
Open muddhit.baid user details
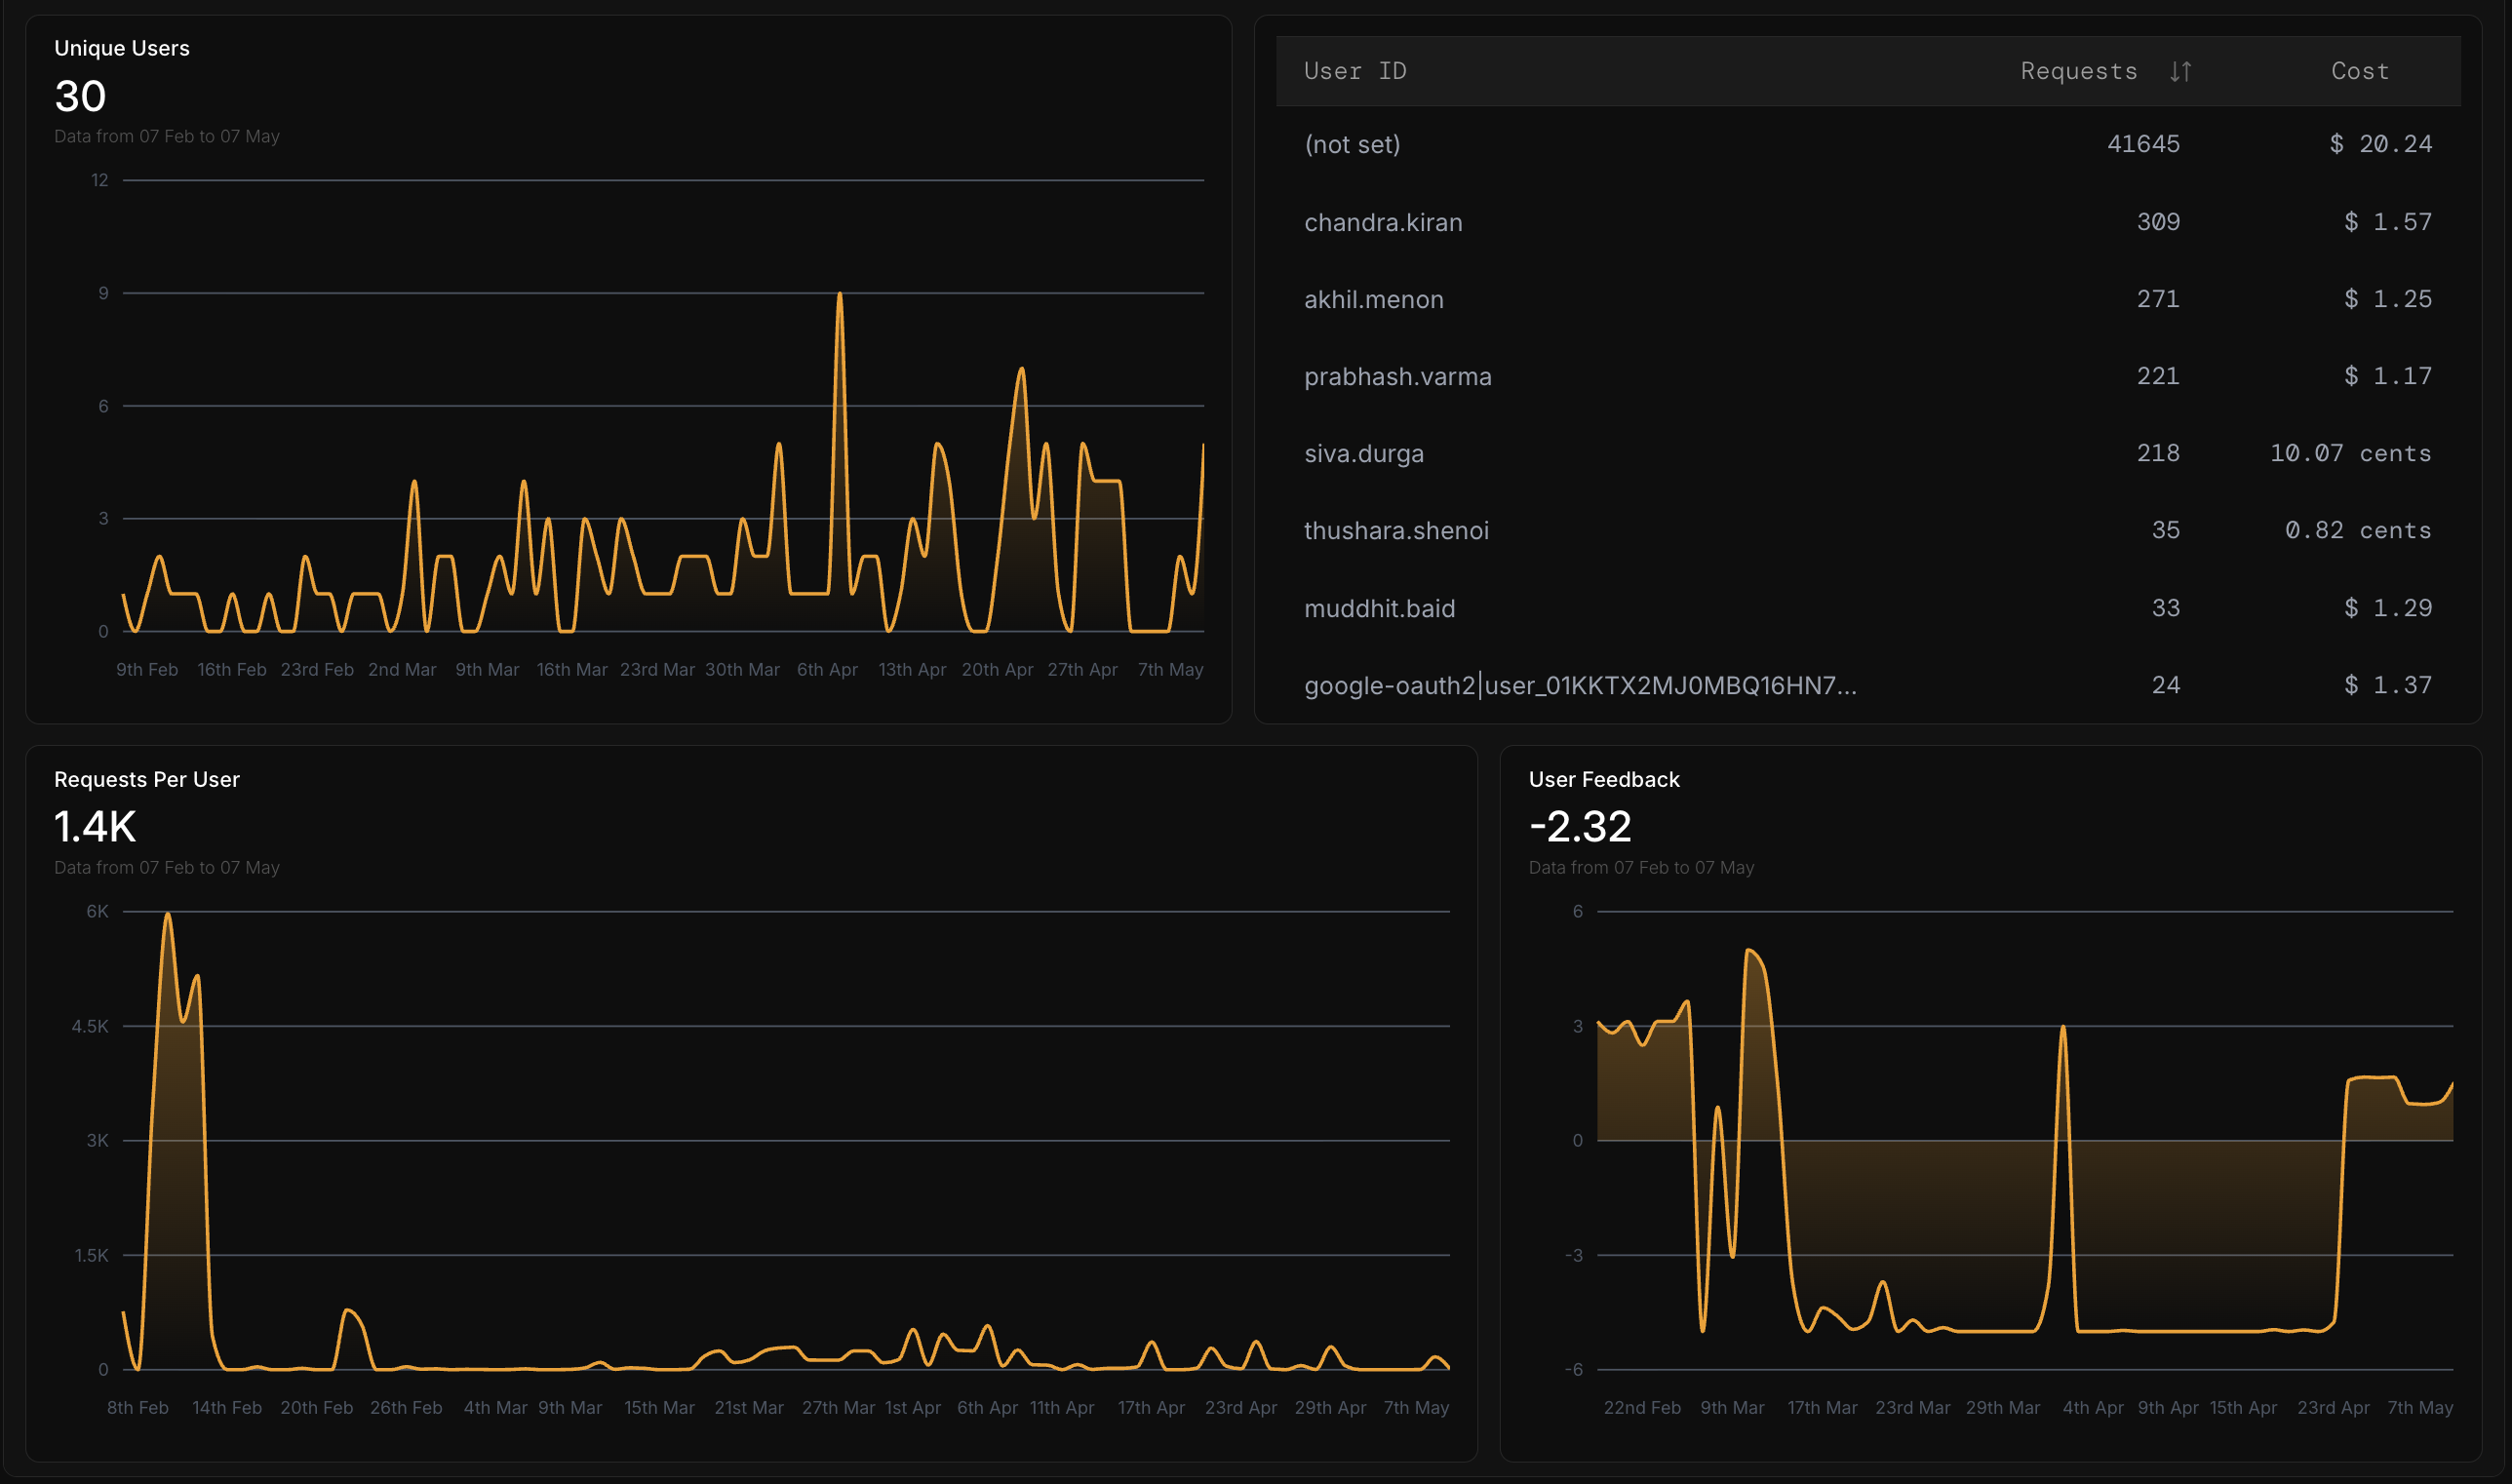pos(1868,608)
